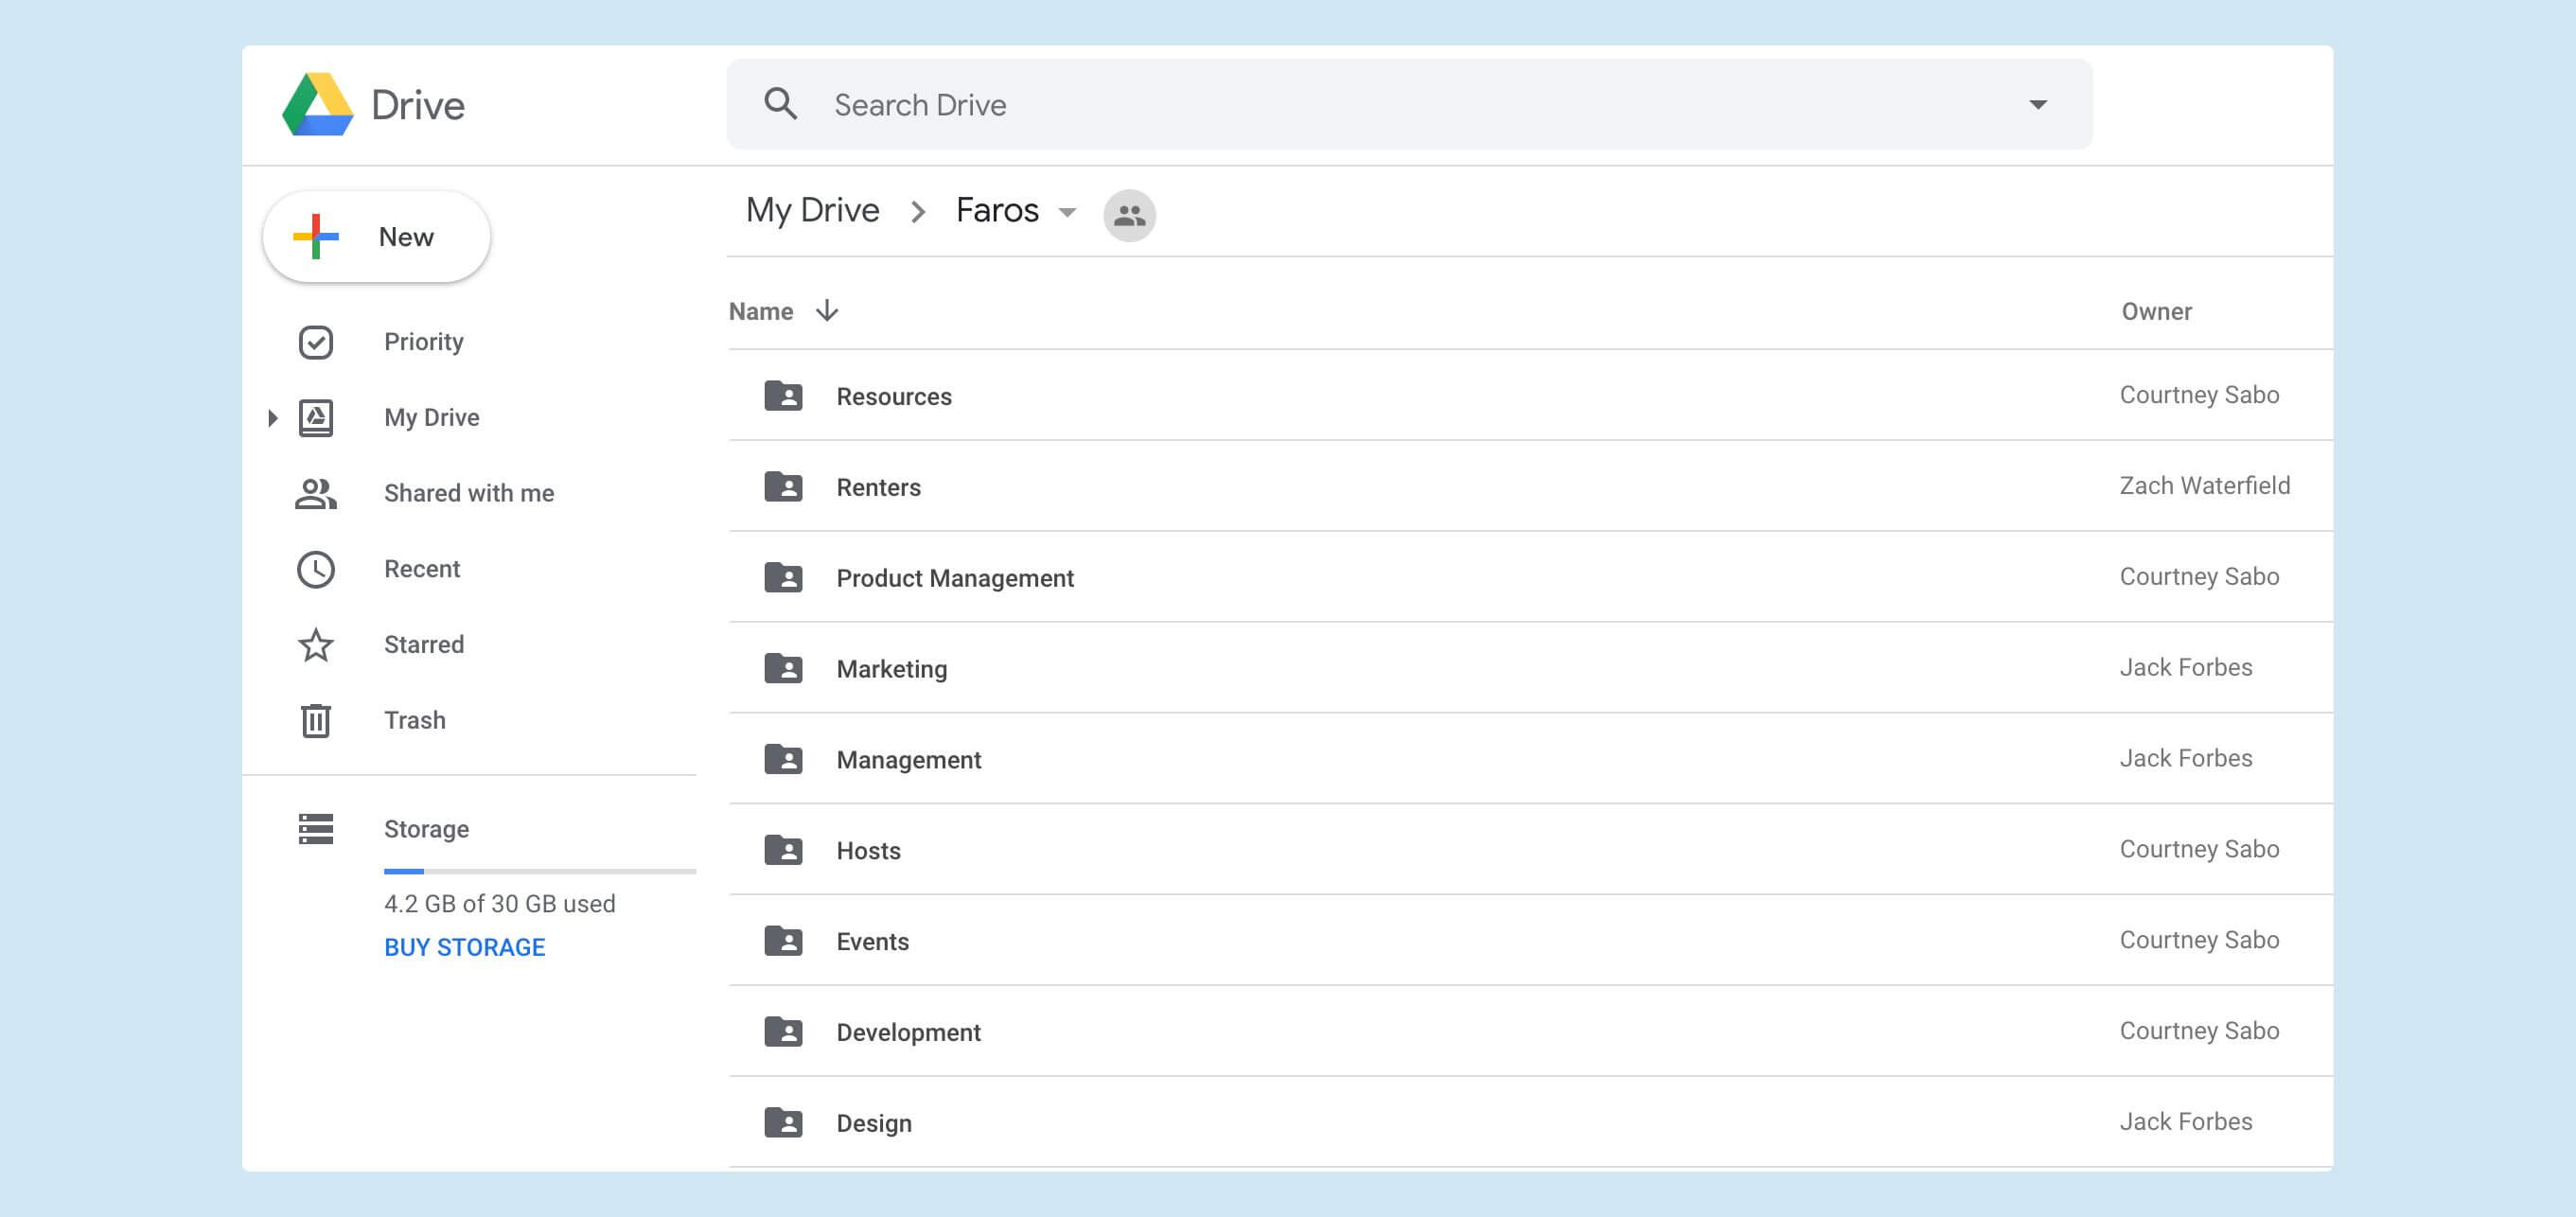Click the Trash bin icon
This screenshot has width=2576, height=1217.
coord(316,720)
